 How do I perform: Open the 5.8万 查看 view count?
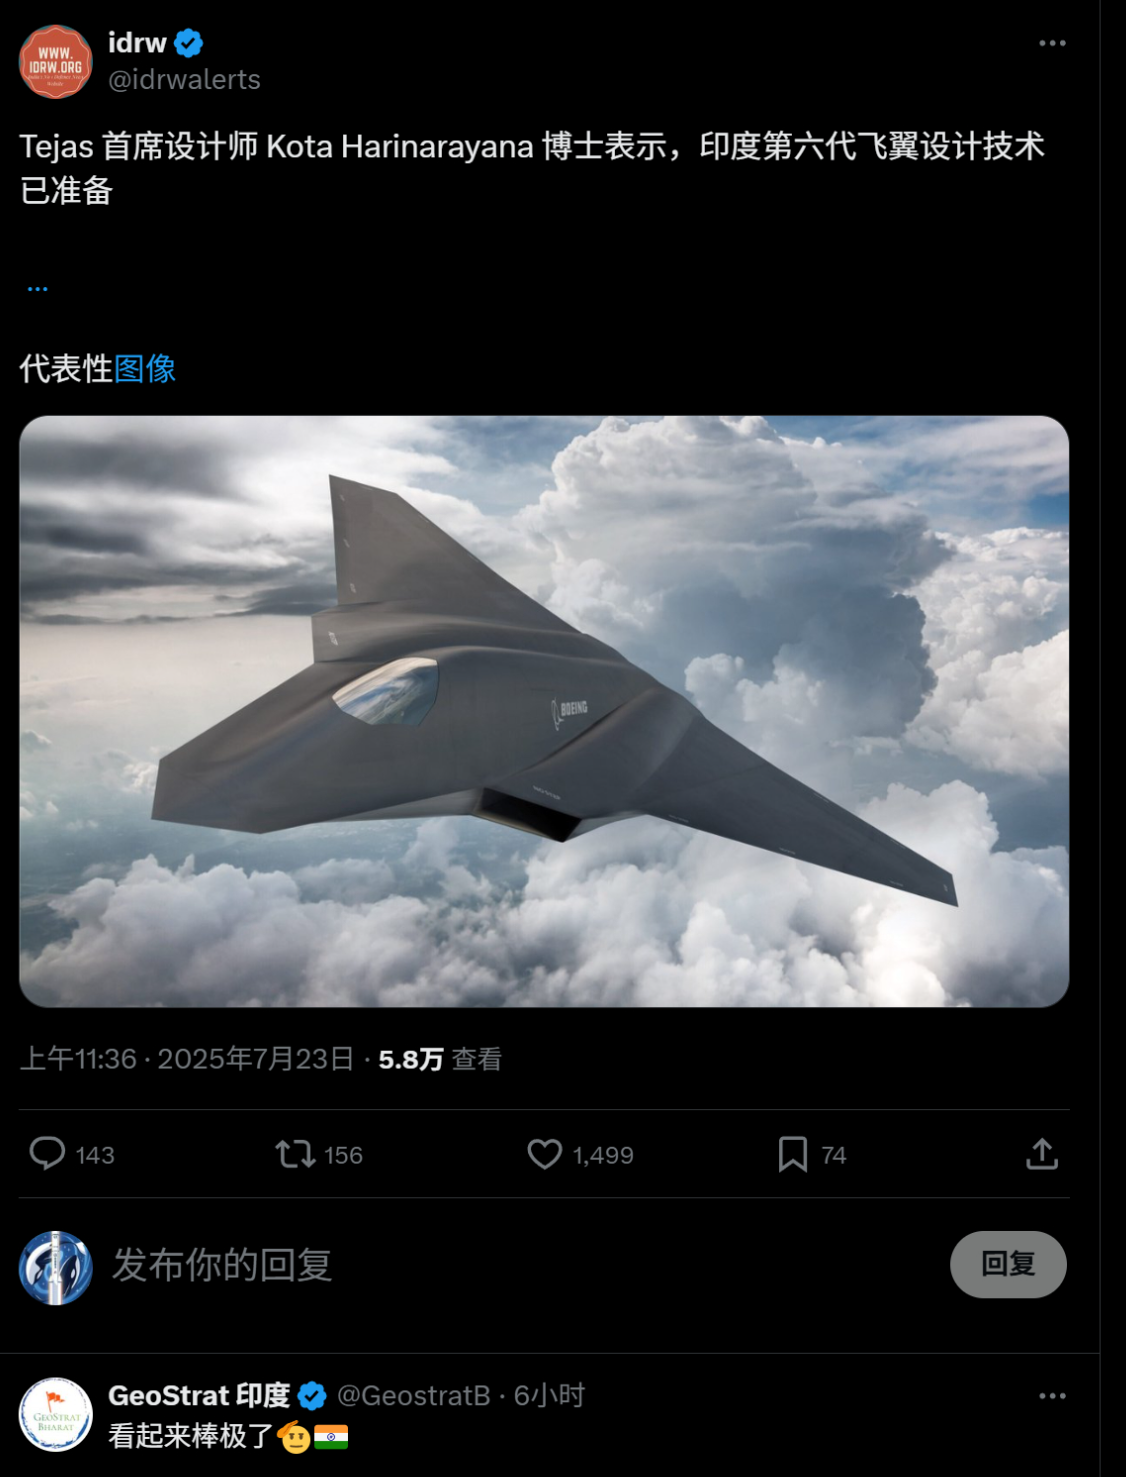[440, 1059]
